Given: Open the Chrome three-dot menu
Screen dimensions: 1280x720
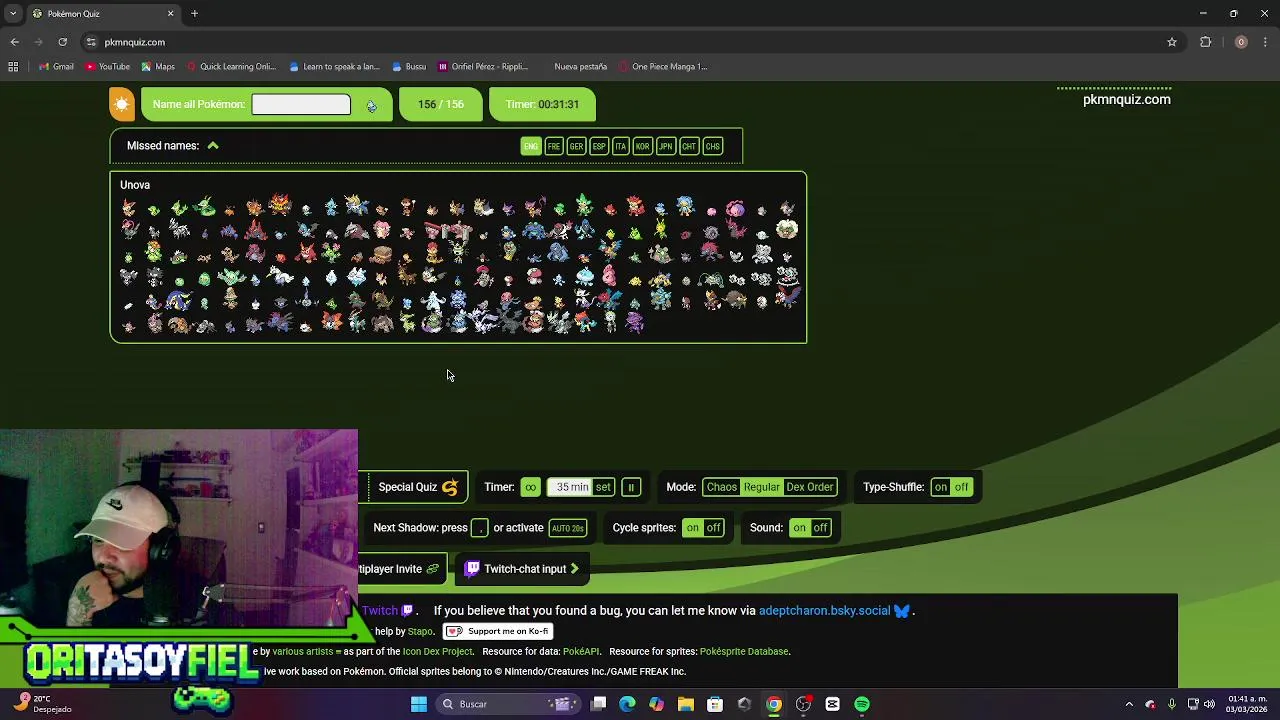Looking at the screenshot, I should (x=1265, y=42).
